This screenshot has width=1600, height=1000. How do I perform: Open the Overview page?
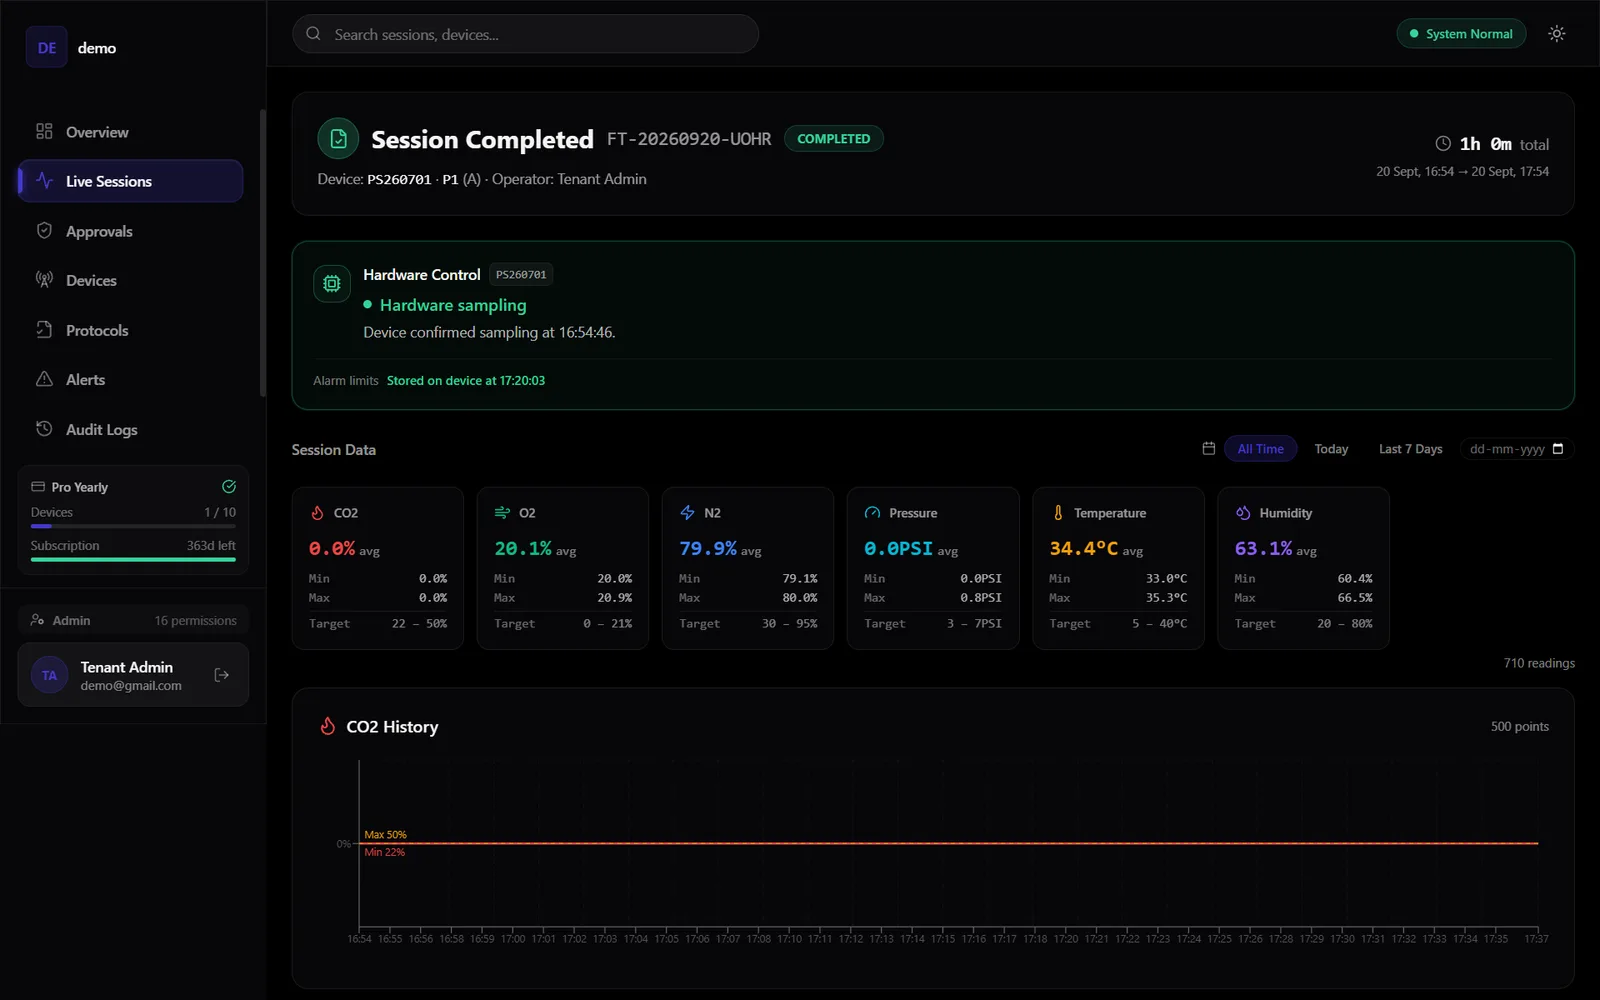[130, 132]
